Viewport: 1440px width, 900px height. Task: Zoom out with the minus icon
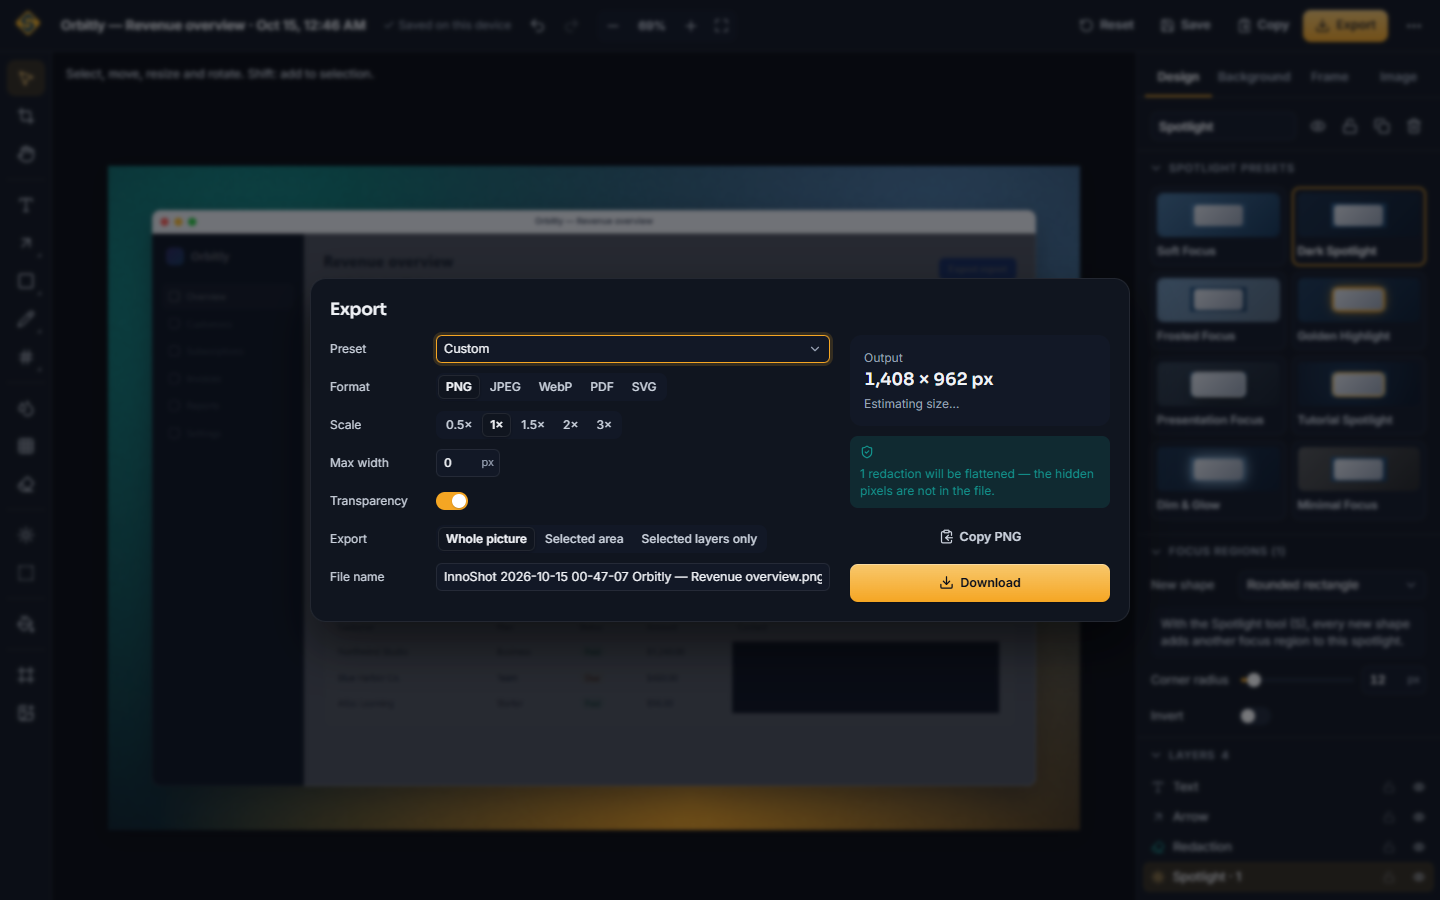click(613, 26)
